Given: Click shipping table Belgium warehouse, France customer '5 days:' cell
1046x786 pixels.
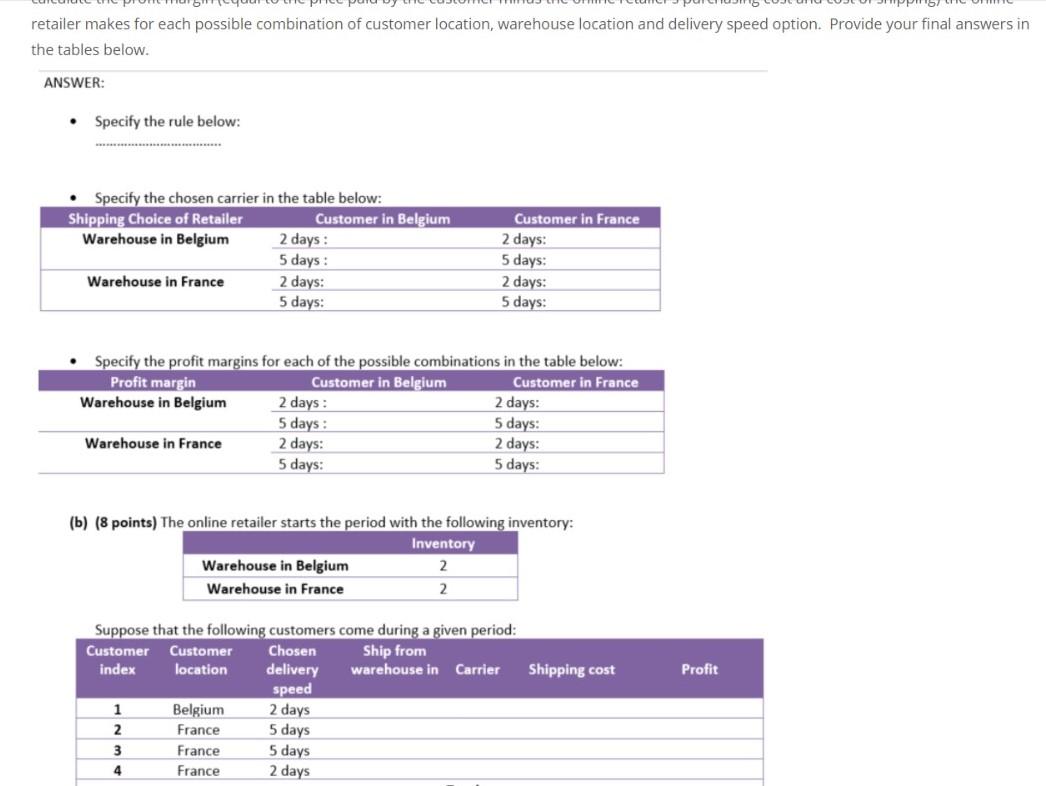Looking at the screenshot, I should [578, 260].
